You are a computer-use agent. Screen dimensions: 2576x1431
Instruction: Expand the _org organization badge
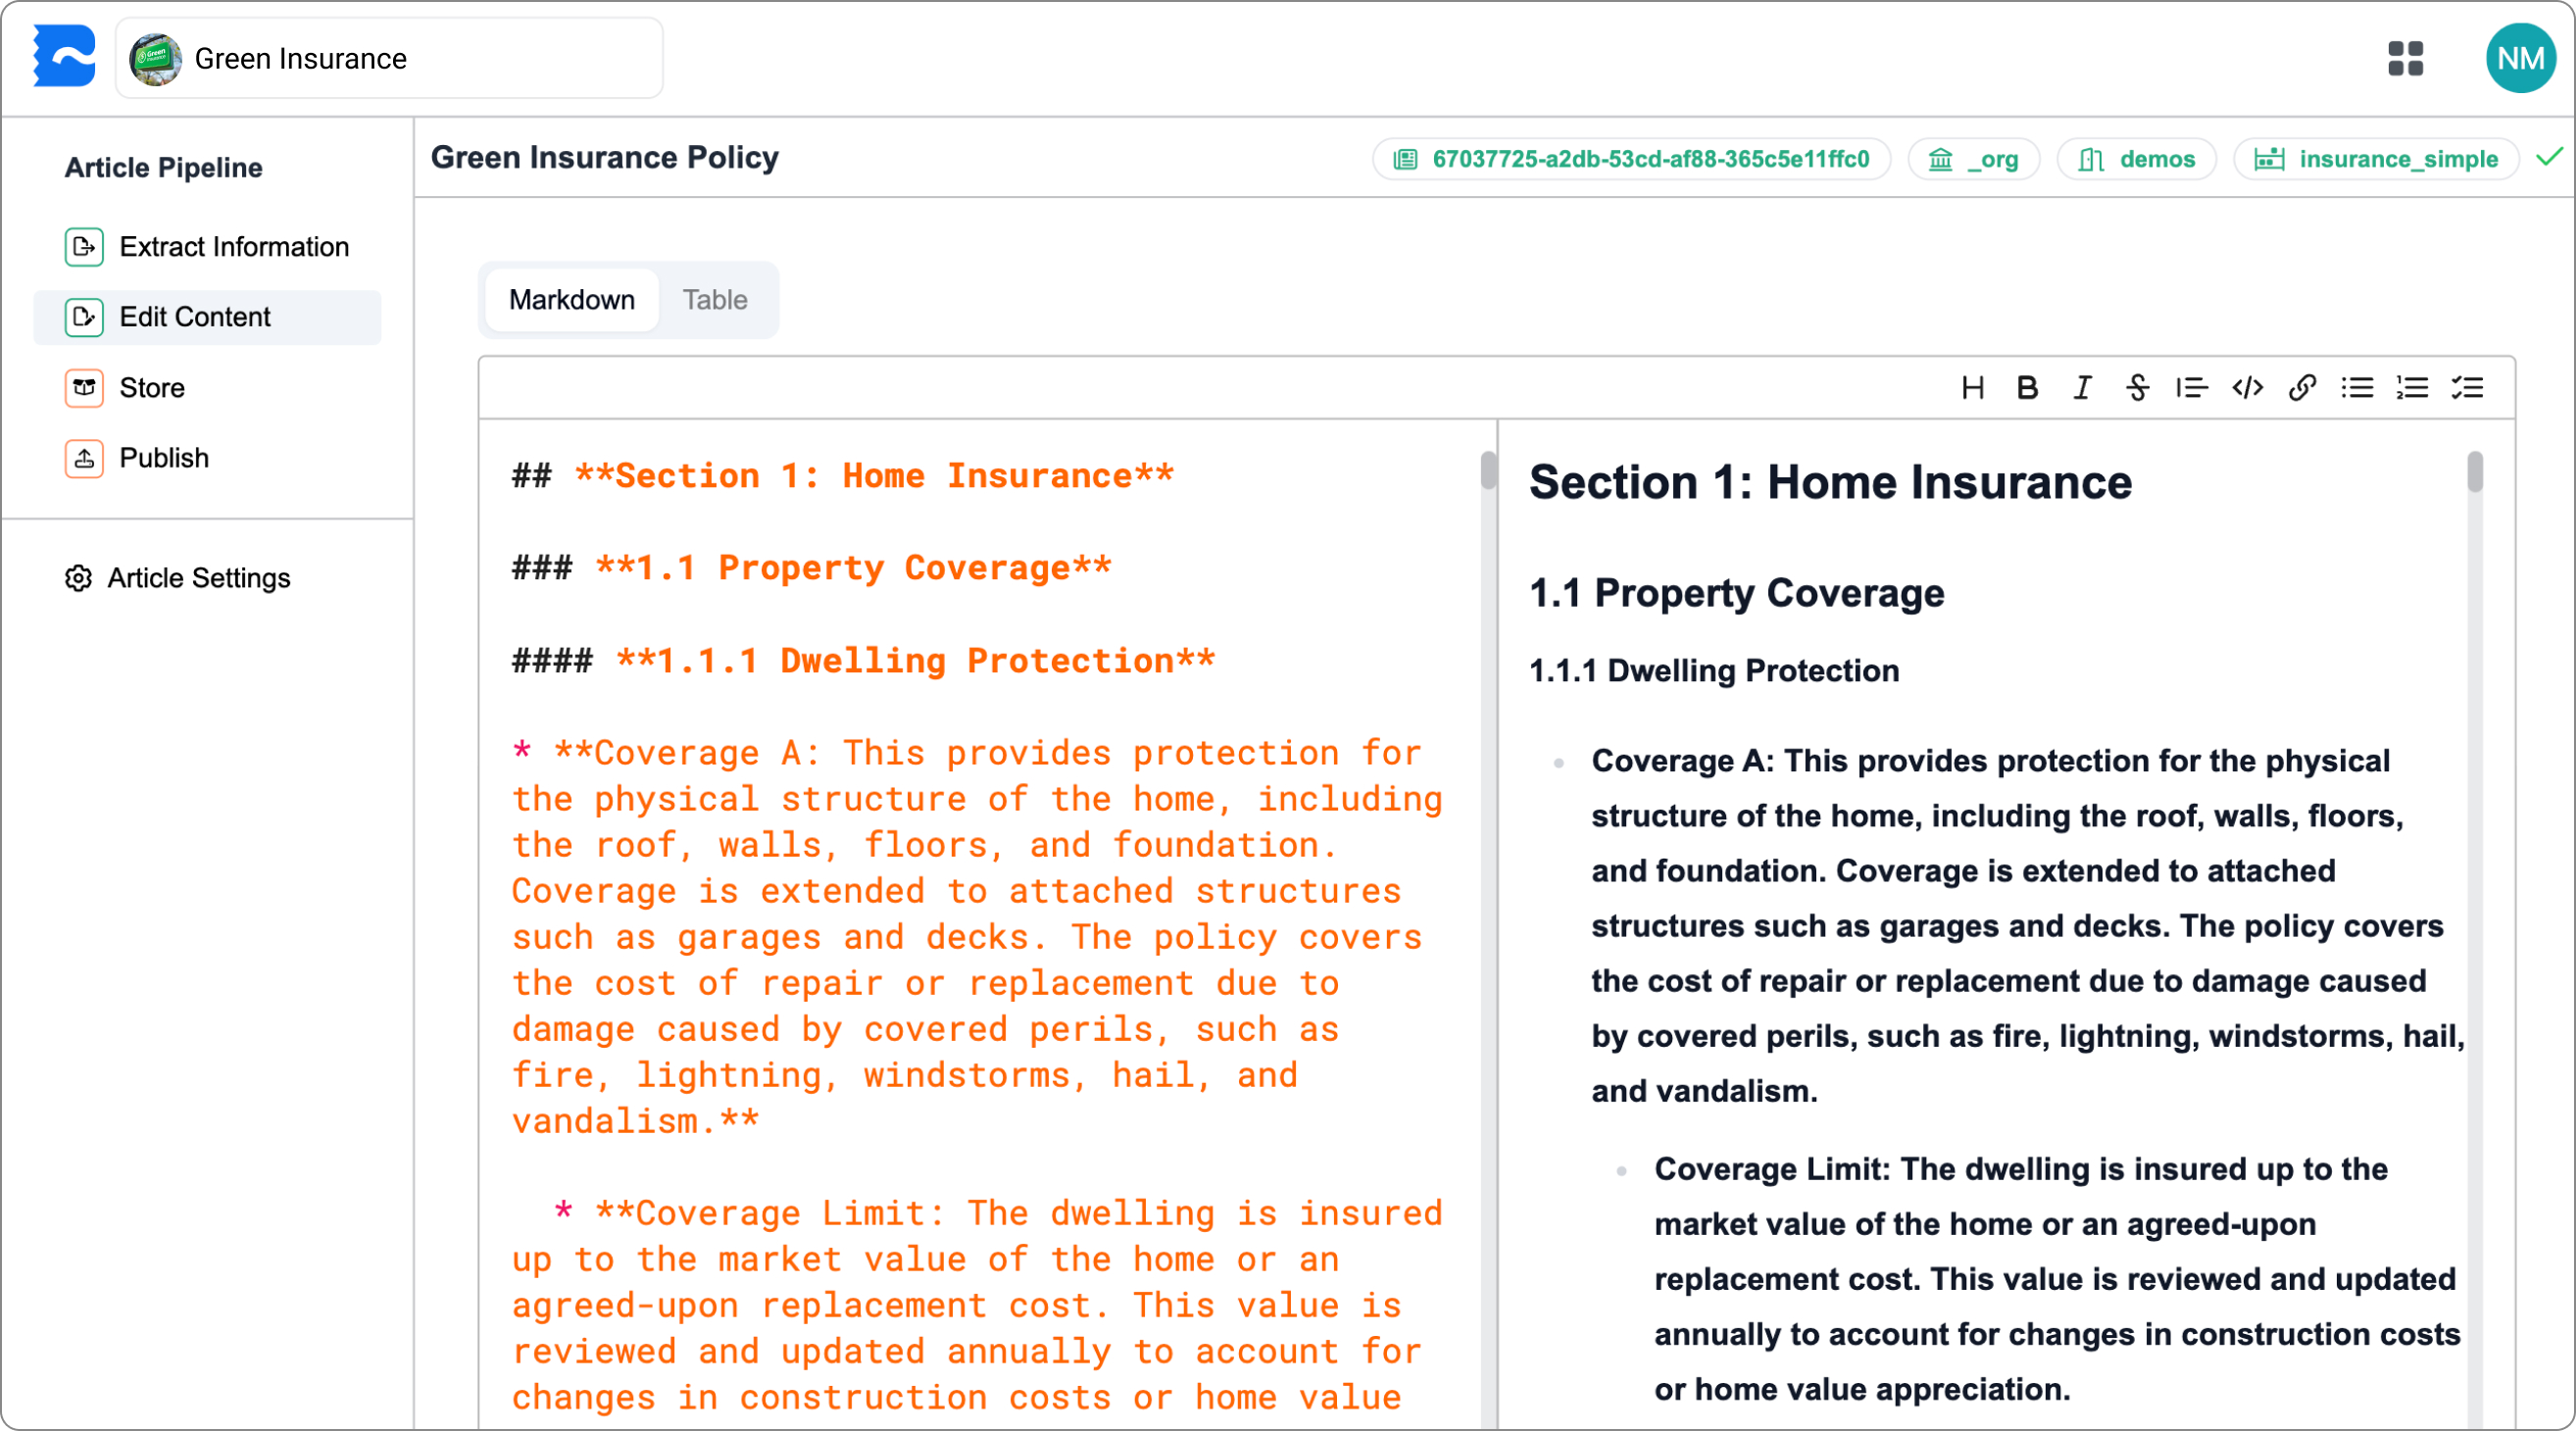coord(1972,158)
